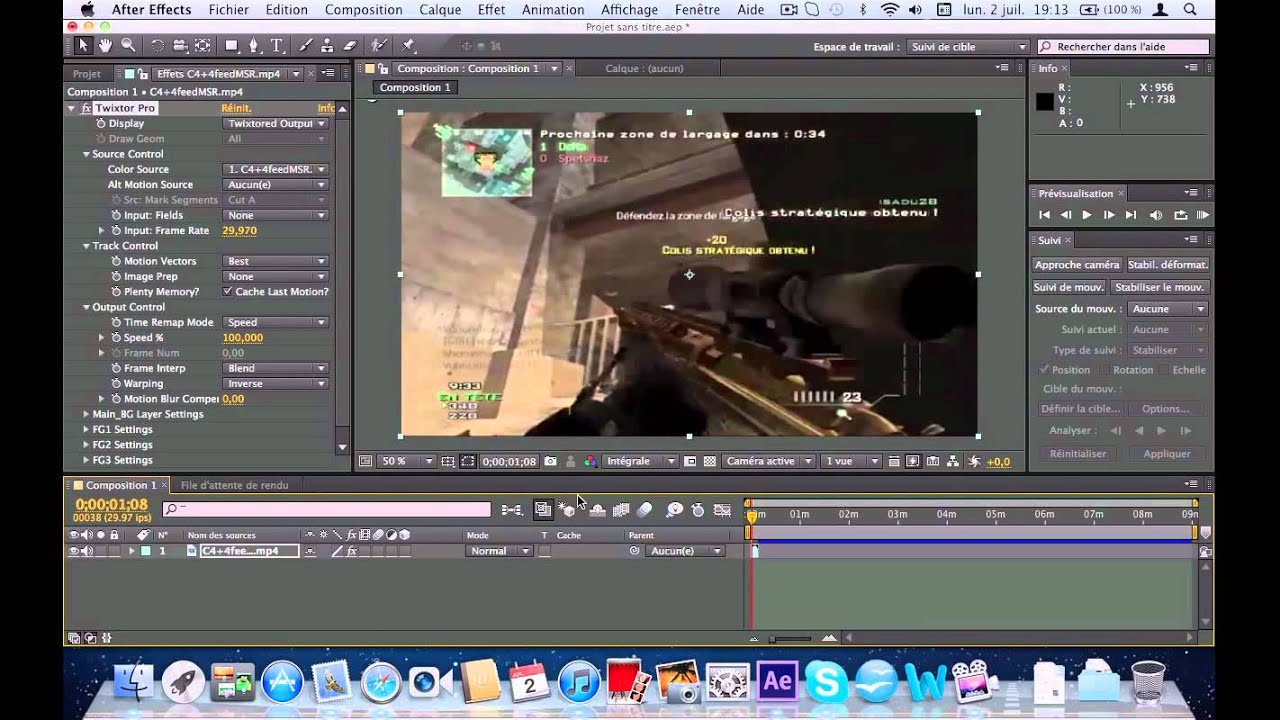Select the Hand tool
Screen dimensions: 1280x720
point(105,45)
